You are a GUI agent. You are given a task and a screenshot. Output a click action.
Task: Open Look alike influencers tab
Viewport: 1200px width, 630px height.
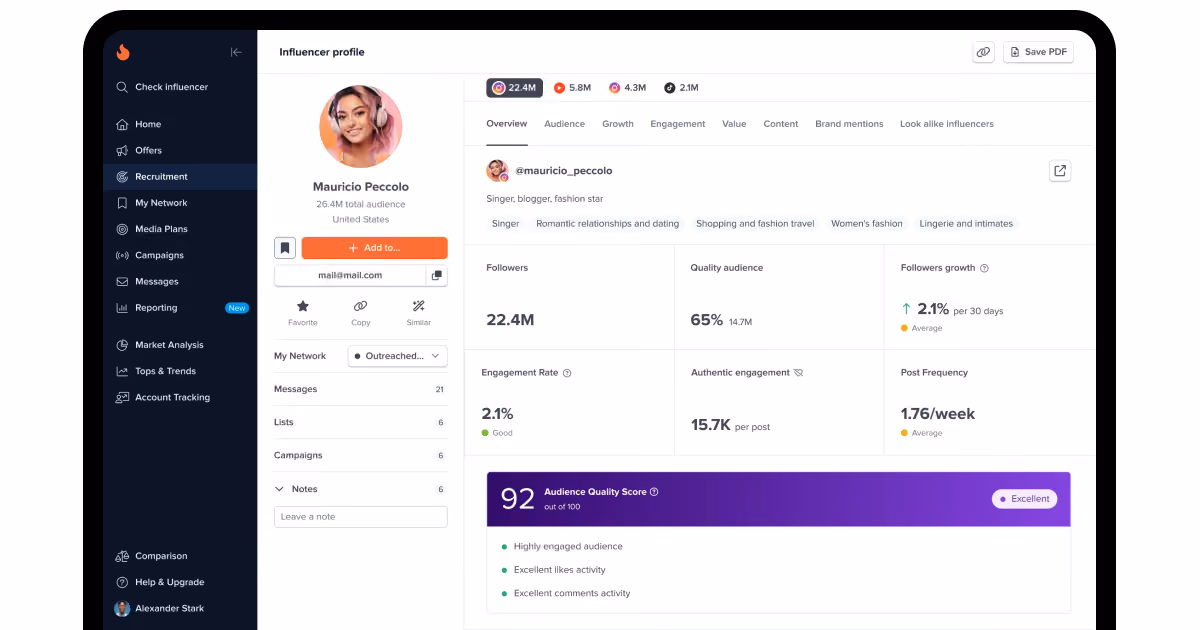point(947,124)
